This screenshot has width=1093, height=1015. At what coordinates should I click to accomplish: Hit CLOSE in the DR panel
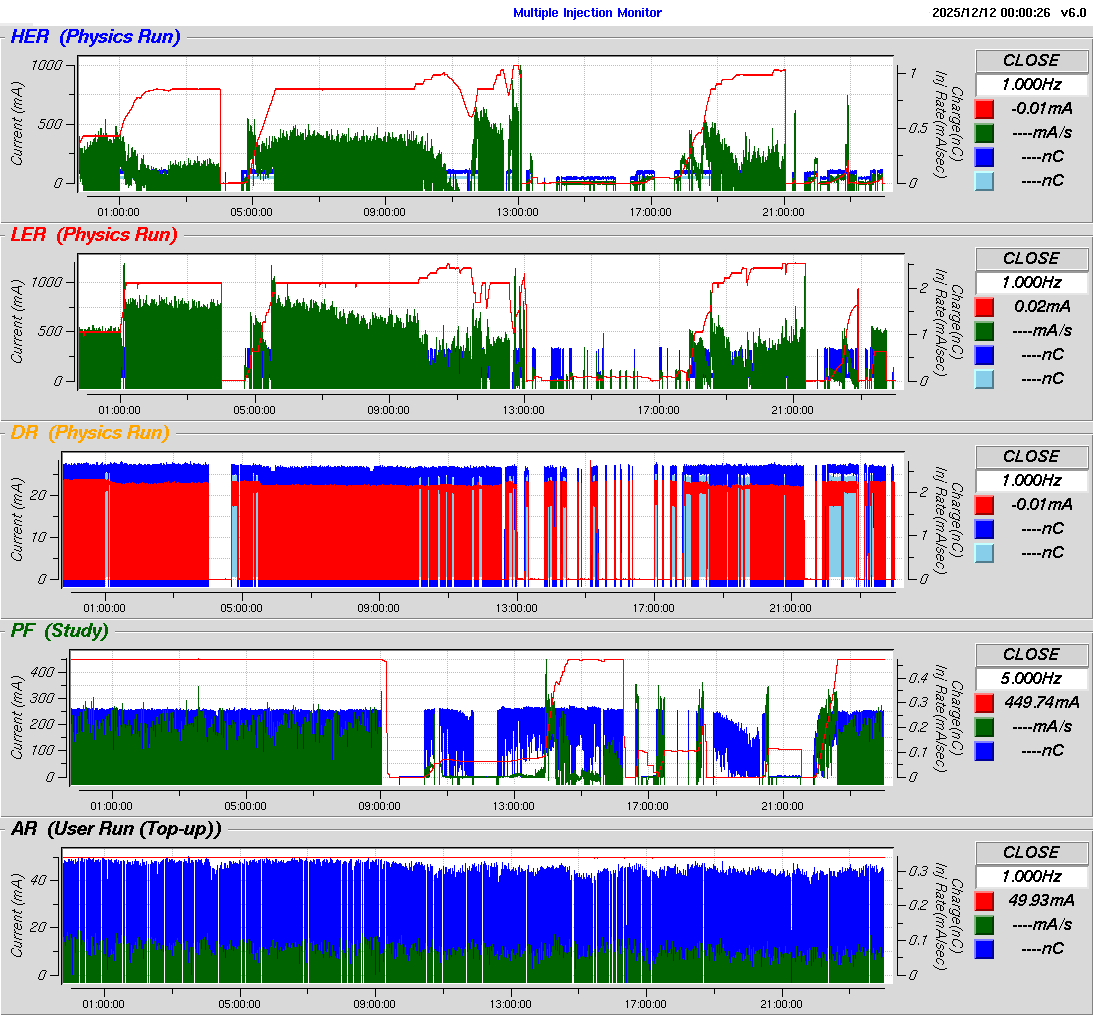coord(1031,456)
